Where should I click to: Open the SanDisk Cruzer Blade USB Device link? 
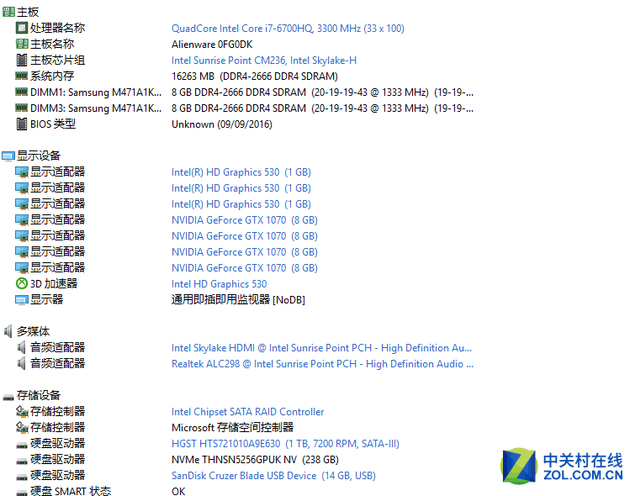(x=273, y=476)
